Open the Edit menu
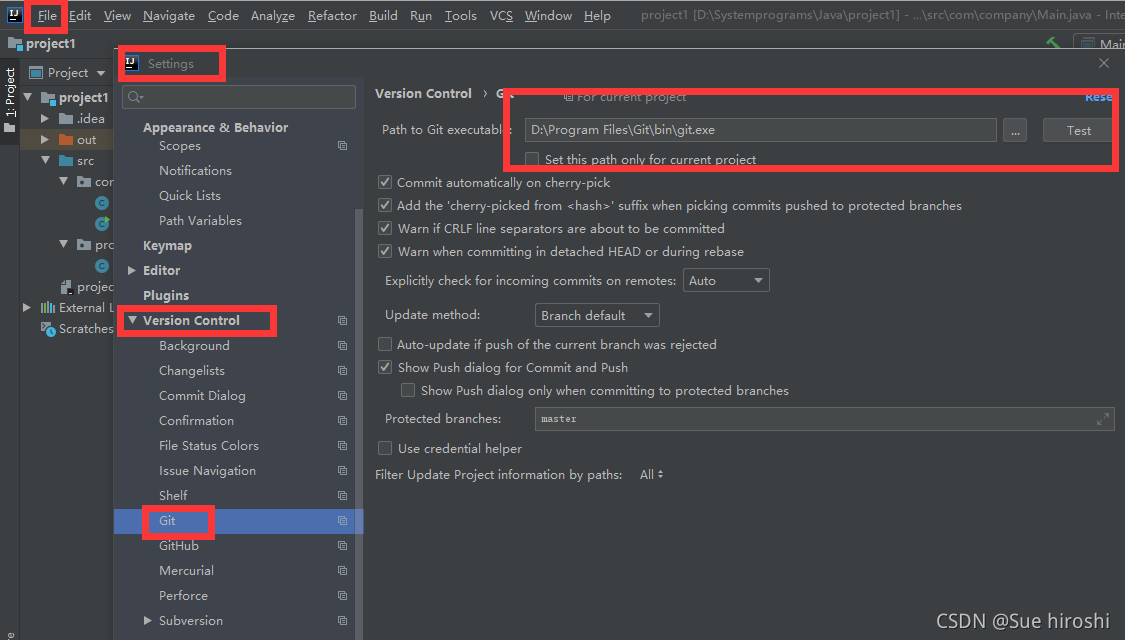The image size is (1125, 640). [80, 15]
